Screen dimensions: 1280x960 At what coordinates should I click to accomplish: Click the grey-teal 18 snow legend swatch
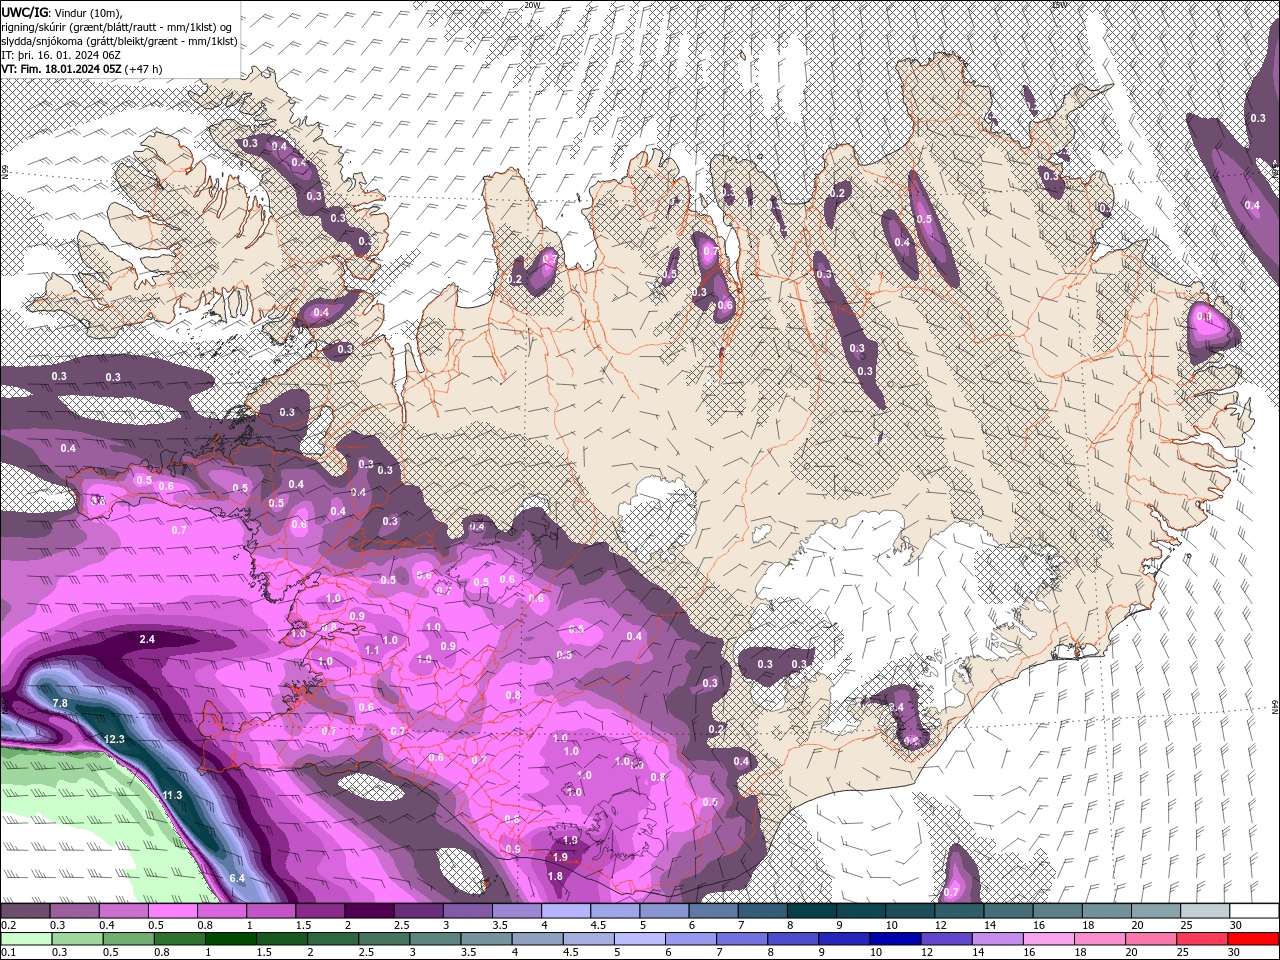pos(1106,910)
